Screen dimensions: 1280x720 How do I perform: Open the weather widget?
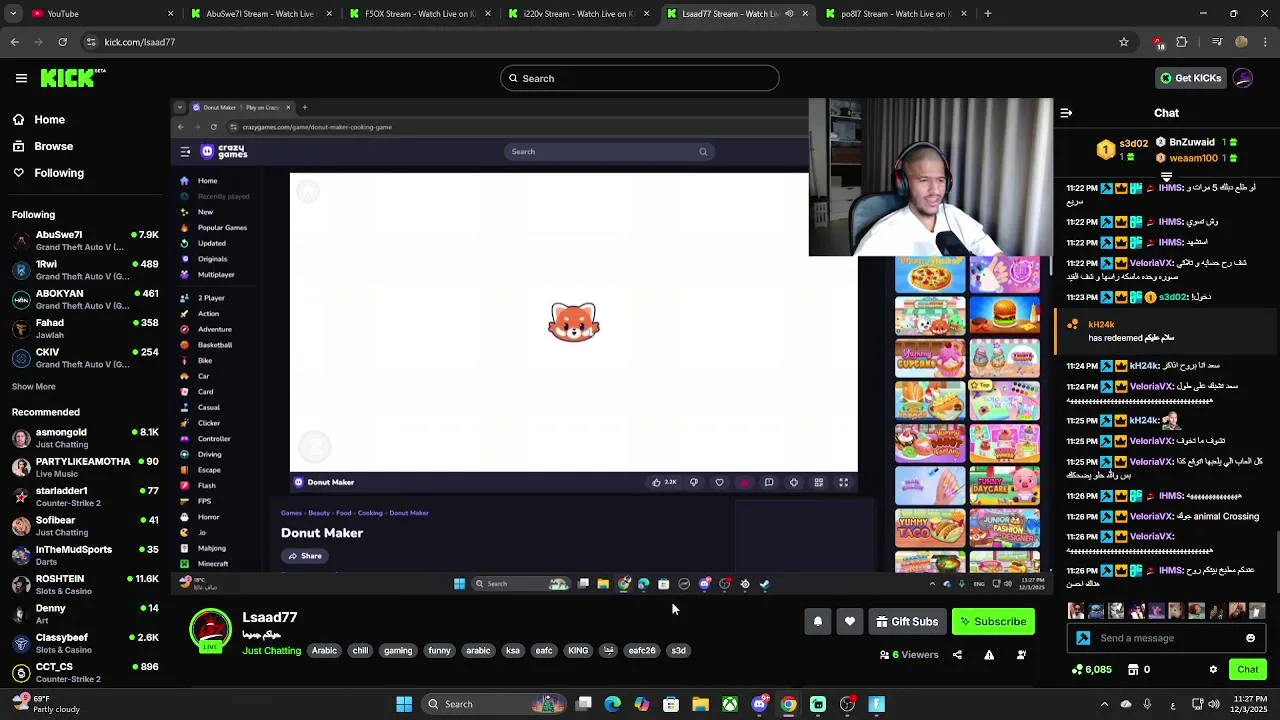pos(48,704)
